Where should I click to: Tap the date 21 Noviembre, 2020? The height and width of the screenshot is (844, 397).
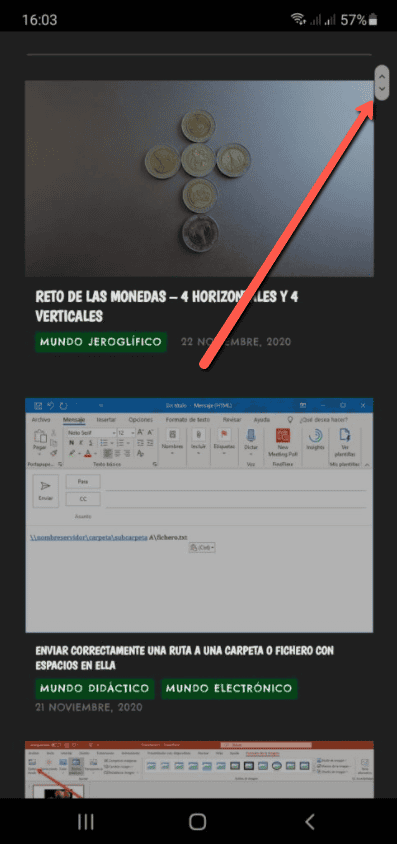[x=89, y=707]
